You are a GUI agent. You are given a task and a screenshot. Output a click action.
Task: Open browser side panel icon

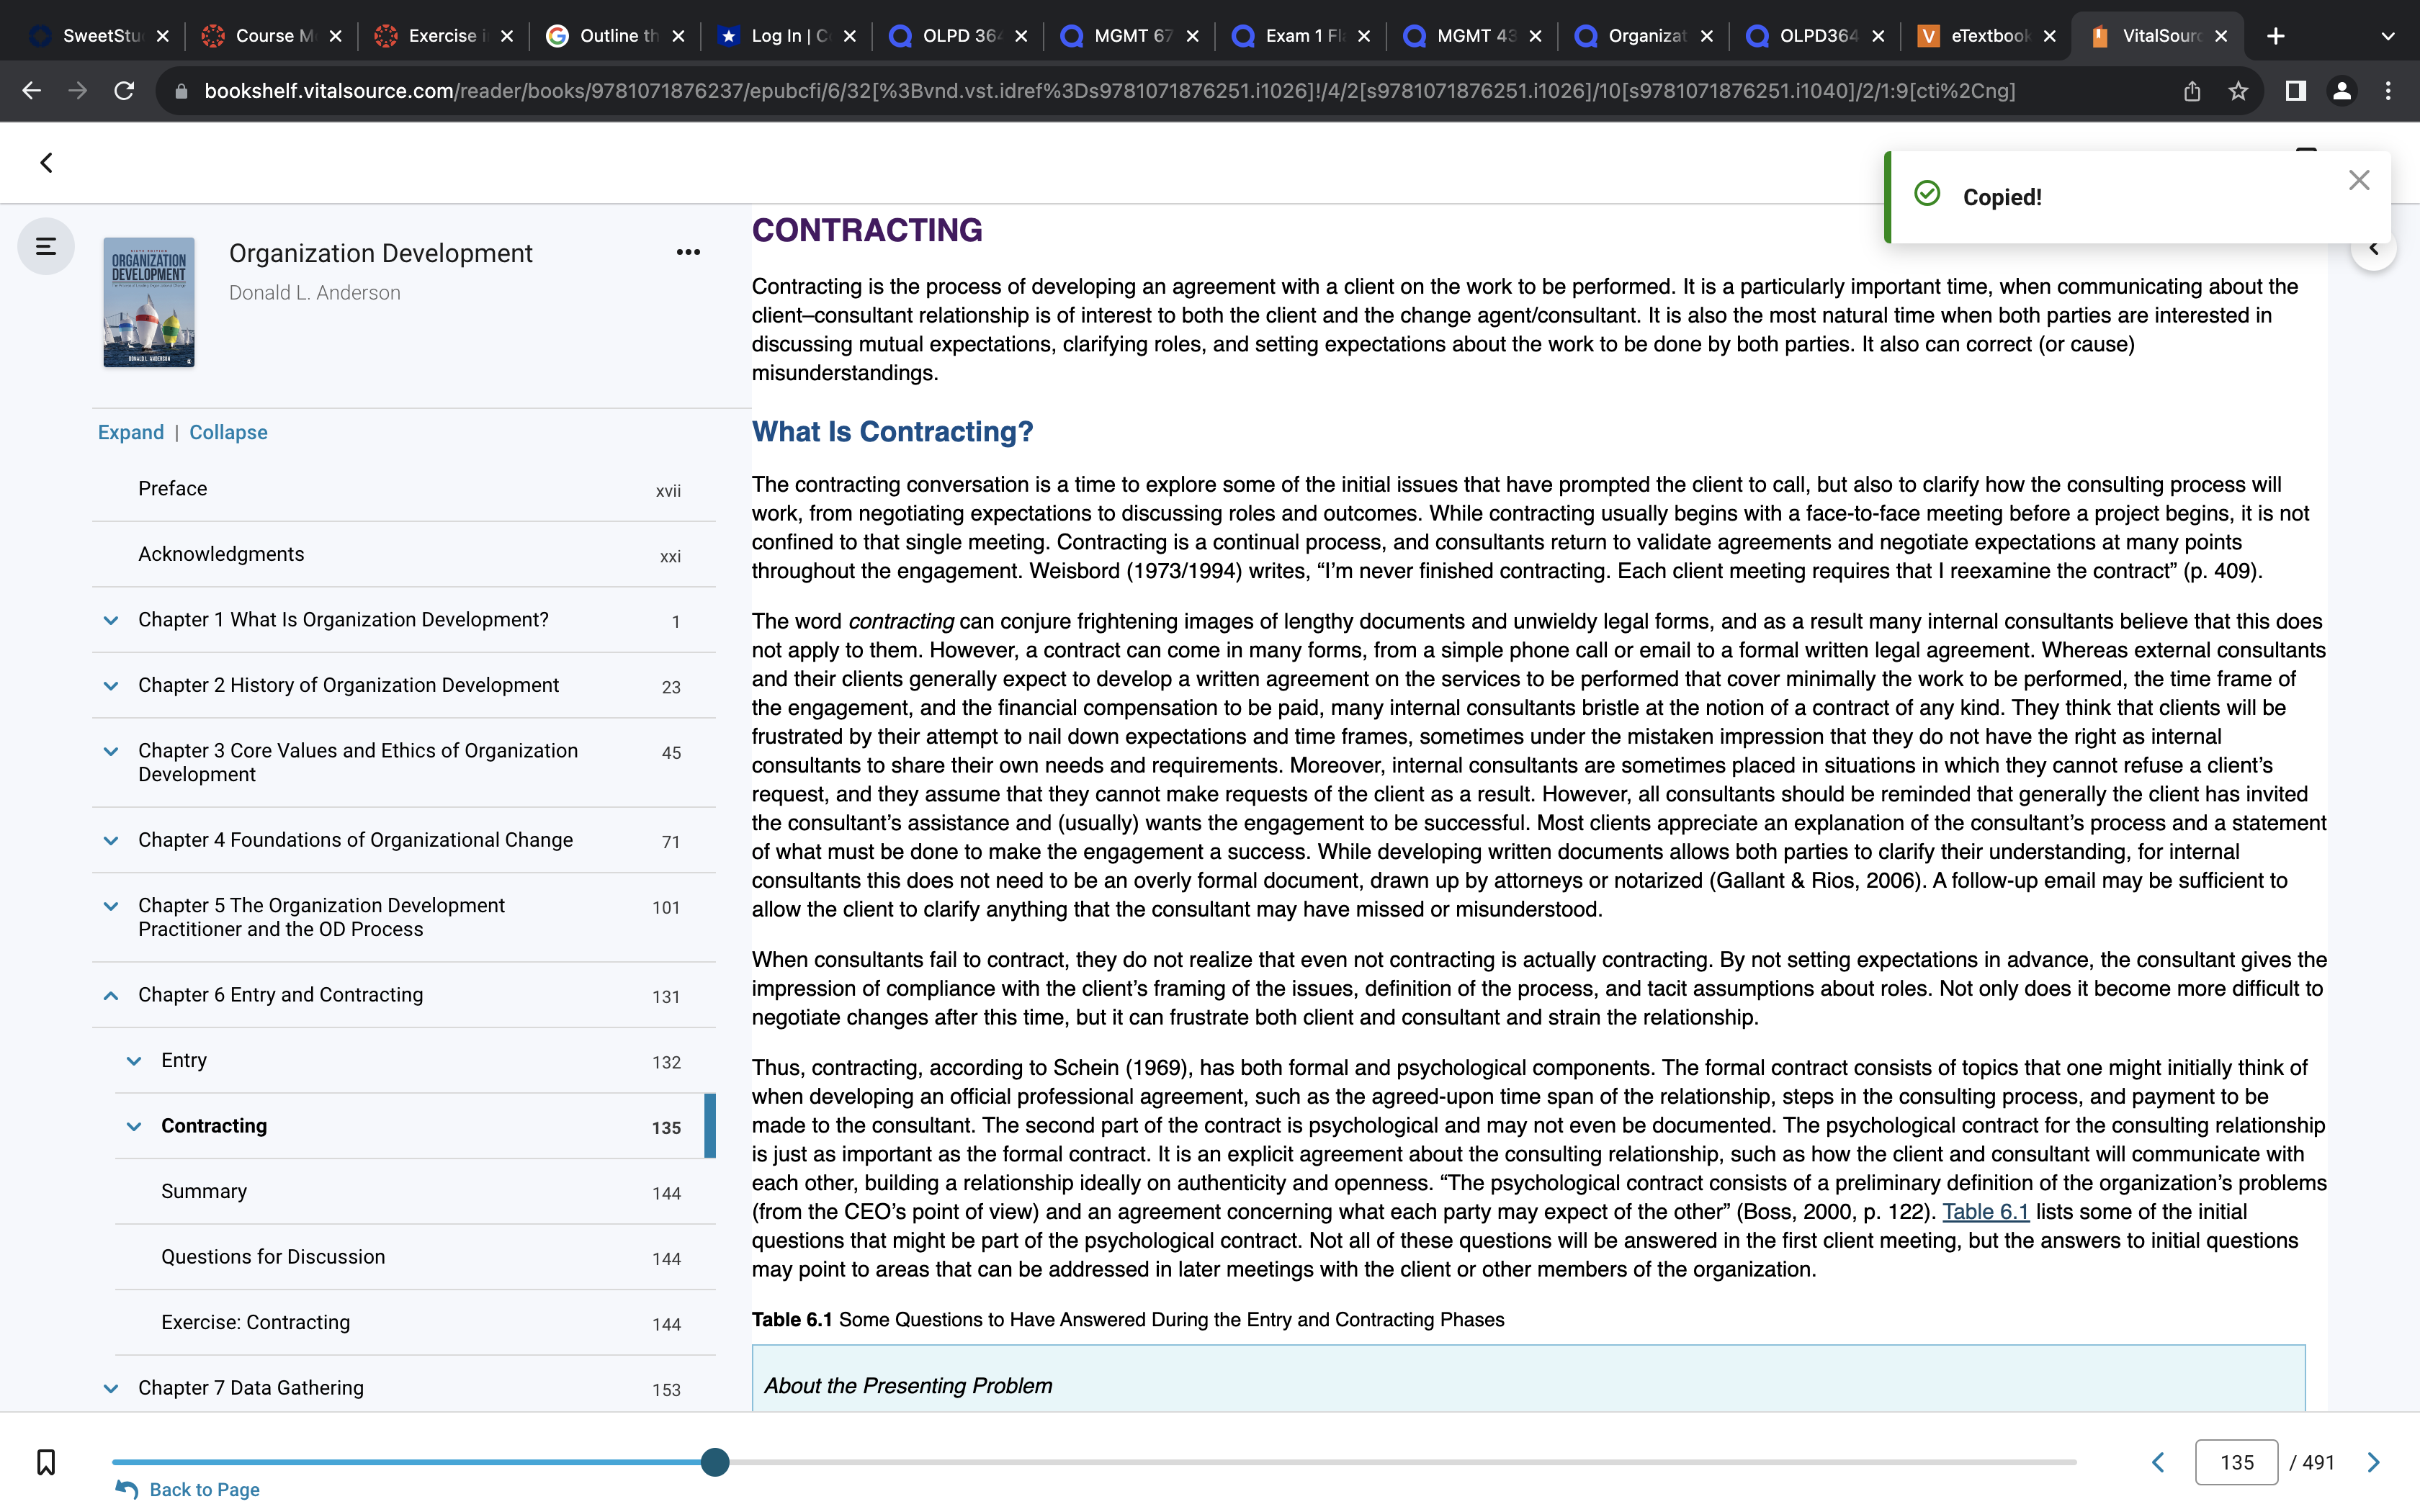[x=2295, y=91]
